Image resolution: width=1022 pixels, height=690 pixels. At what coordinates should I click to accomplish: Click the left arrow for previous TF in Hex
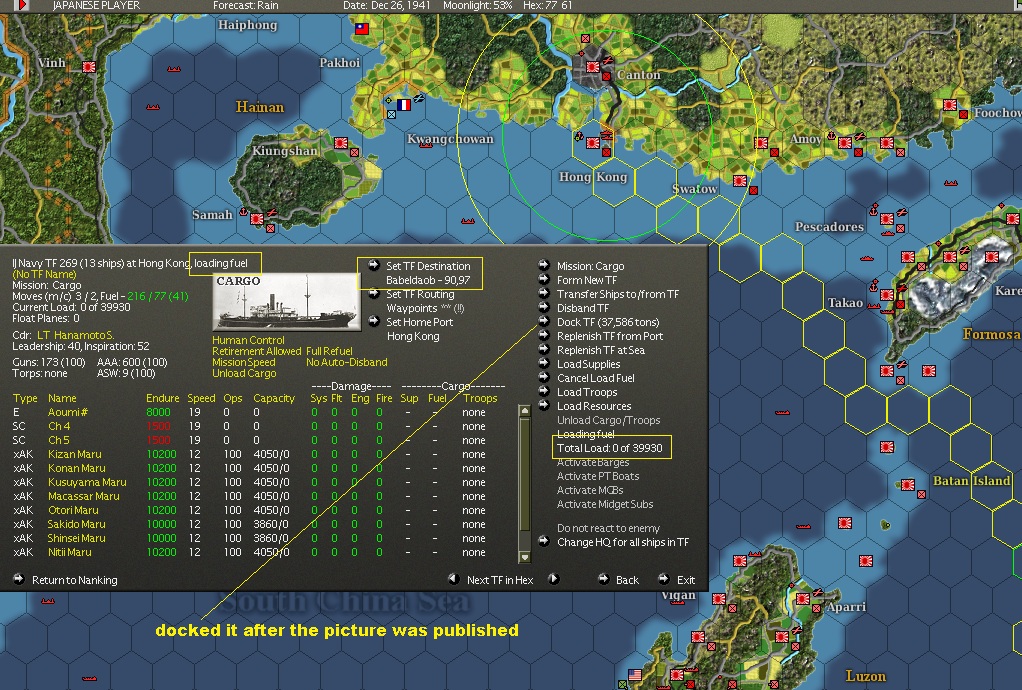pos(454,579)
